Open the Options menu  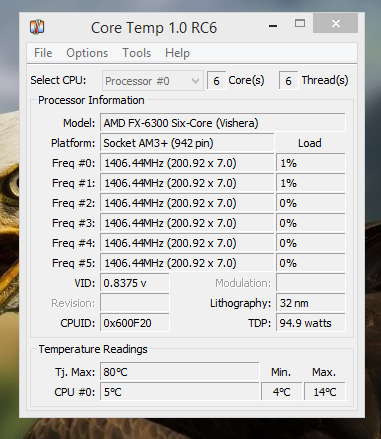(87, 53)
